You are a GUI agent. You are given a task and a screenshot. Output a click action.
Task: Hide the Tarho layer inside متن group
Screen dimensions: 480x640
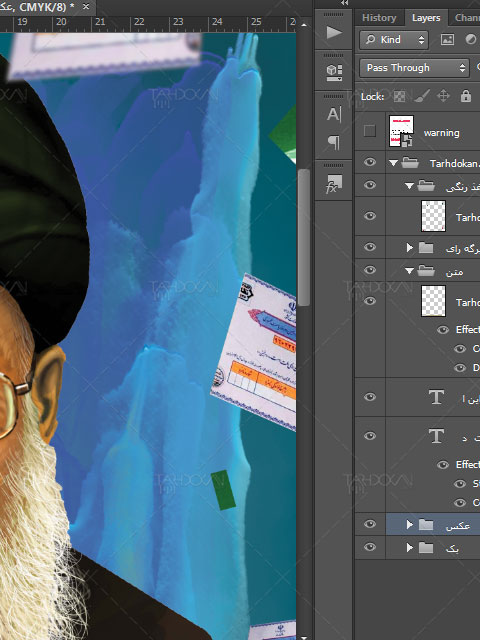[x=370, y=301]
